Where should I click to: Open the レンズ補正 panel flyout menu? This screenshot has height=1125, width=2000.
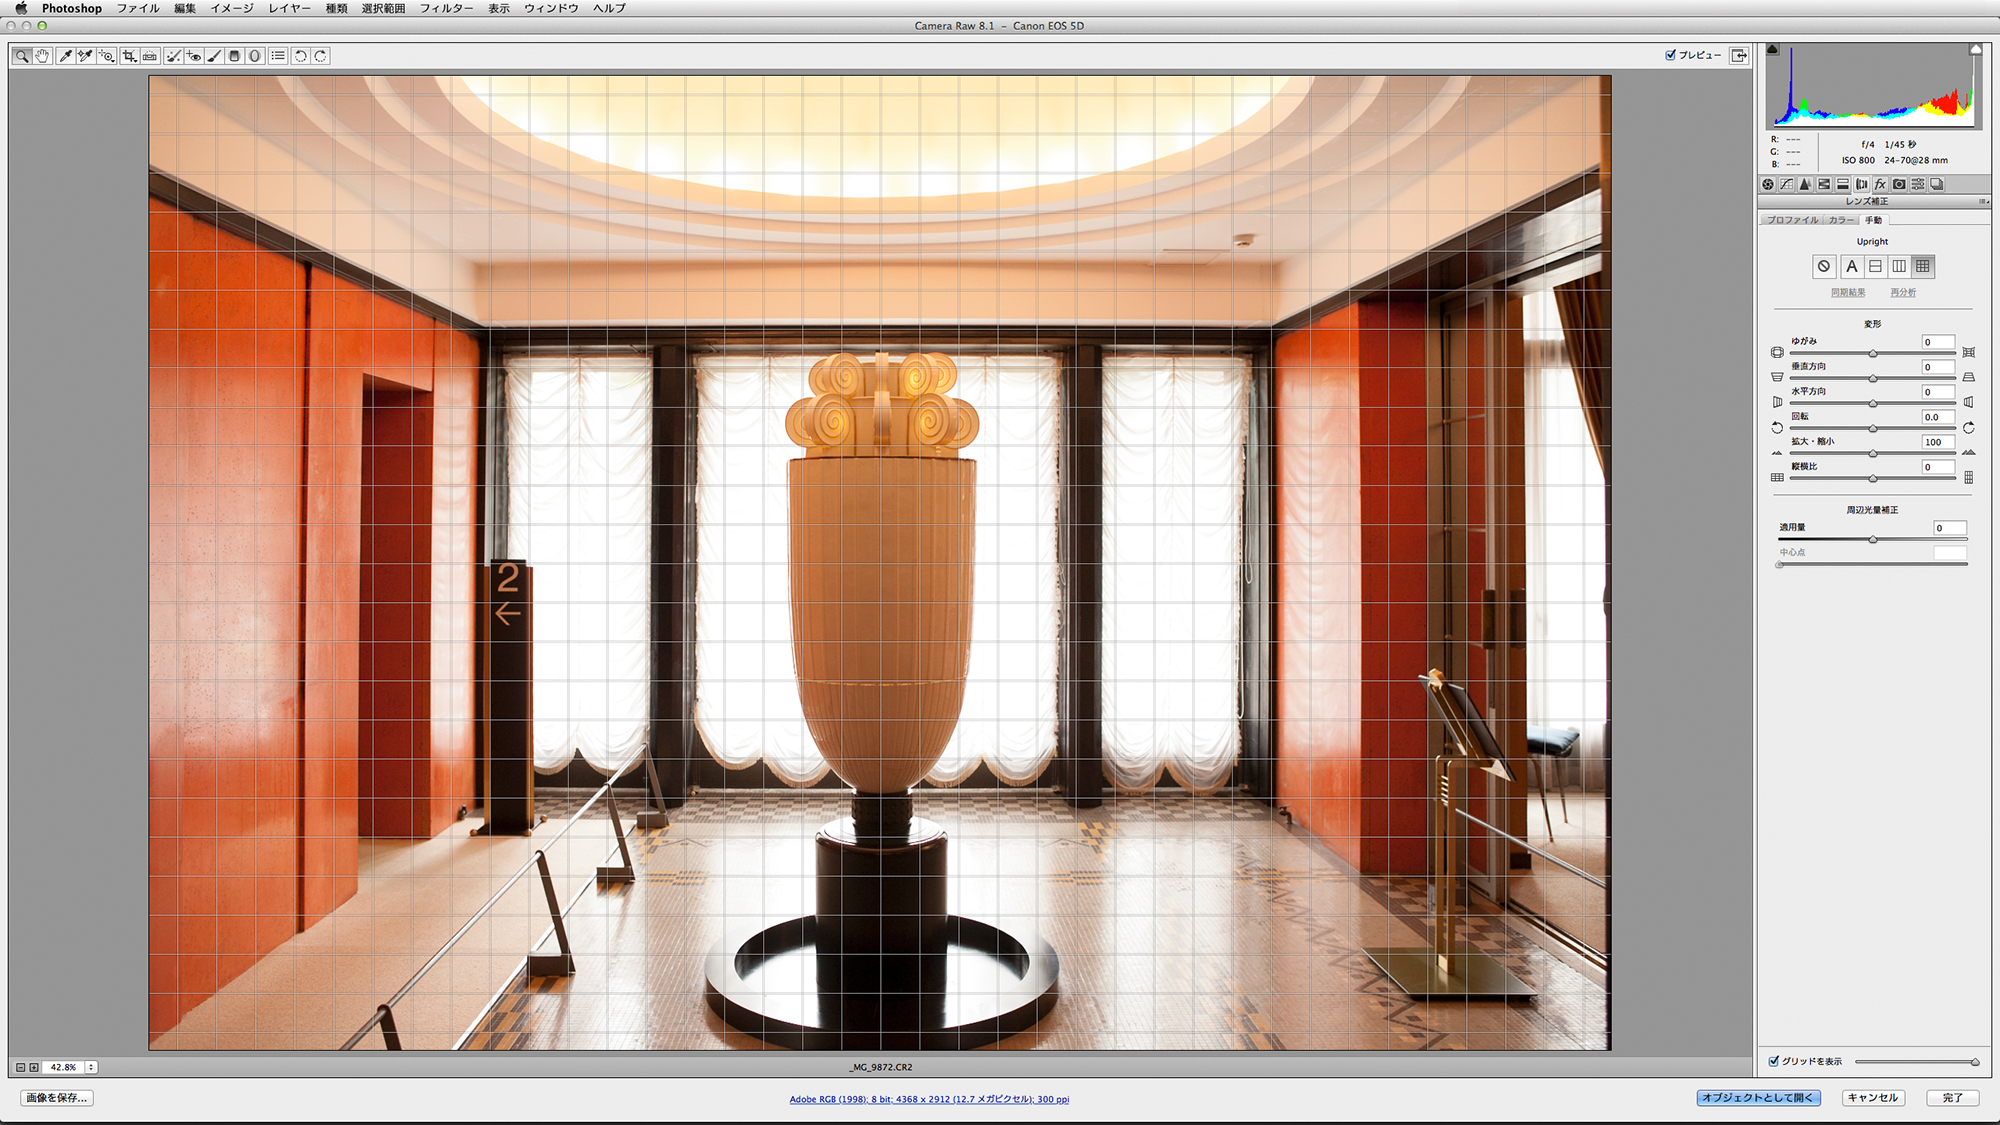coord(1982,201)
